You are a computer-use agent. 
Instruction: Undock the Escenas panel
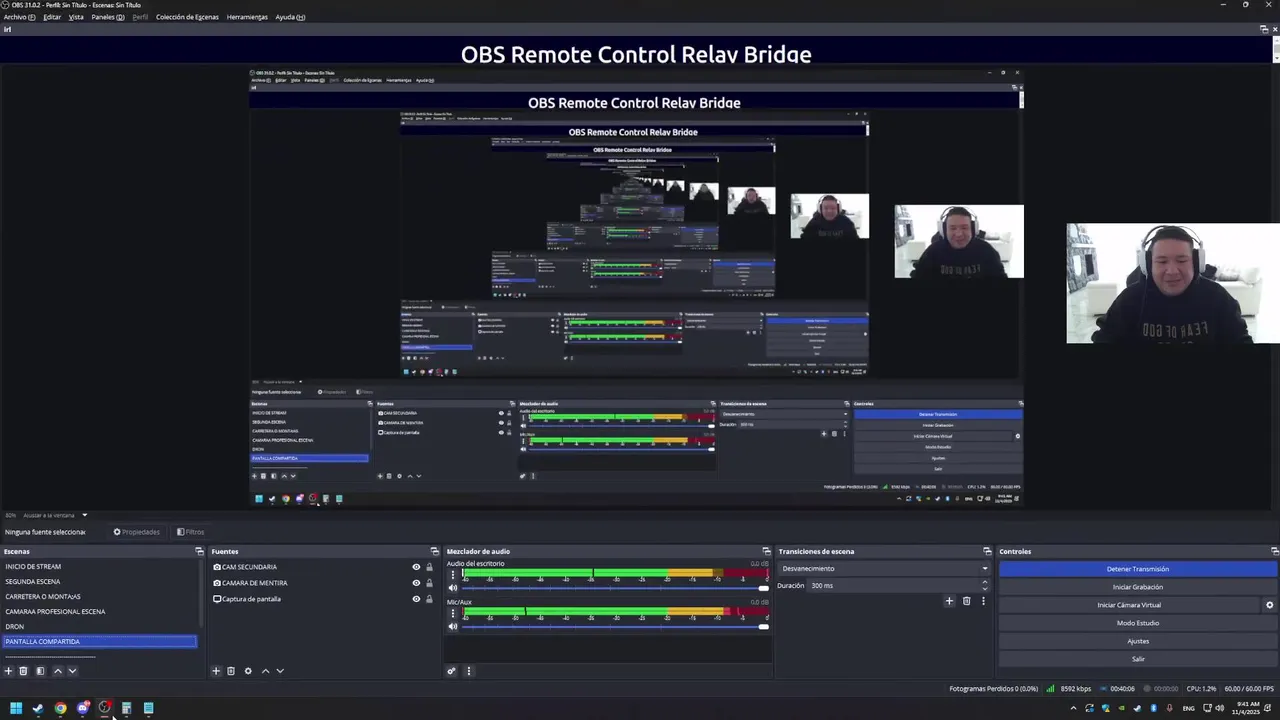pos(199,551)
